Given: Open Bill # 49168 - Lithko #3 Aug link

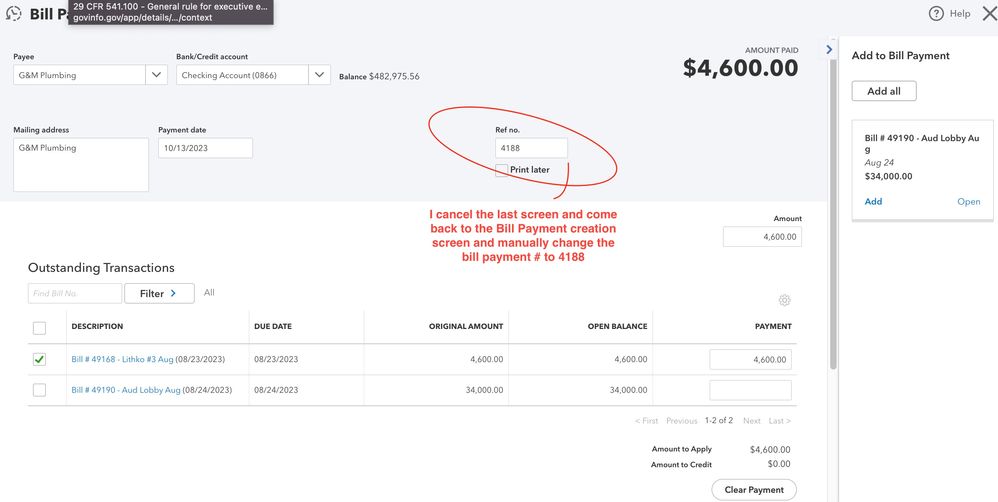Looking at the screenshot, I should [x=122, y=359].
